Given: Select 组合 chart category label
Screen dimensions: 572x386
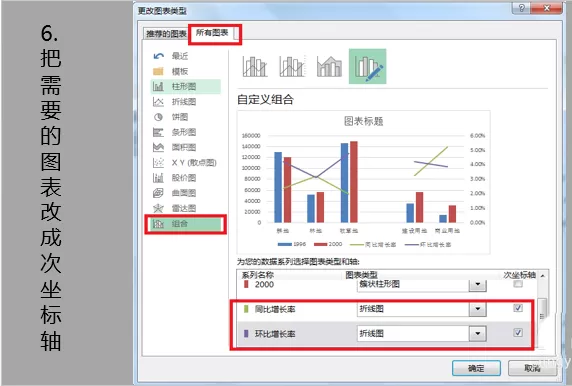Looking at the screenshot, I should pos(180,224).
